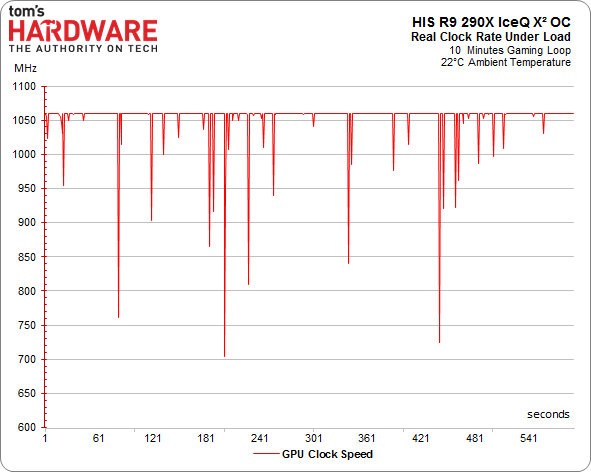Click the x-axis label '421'
Screen dimensions: 591x472
[x=421, y=438]
